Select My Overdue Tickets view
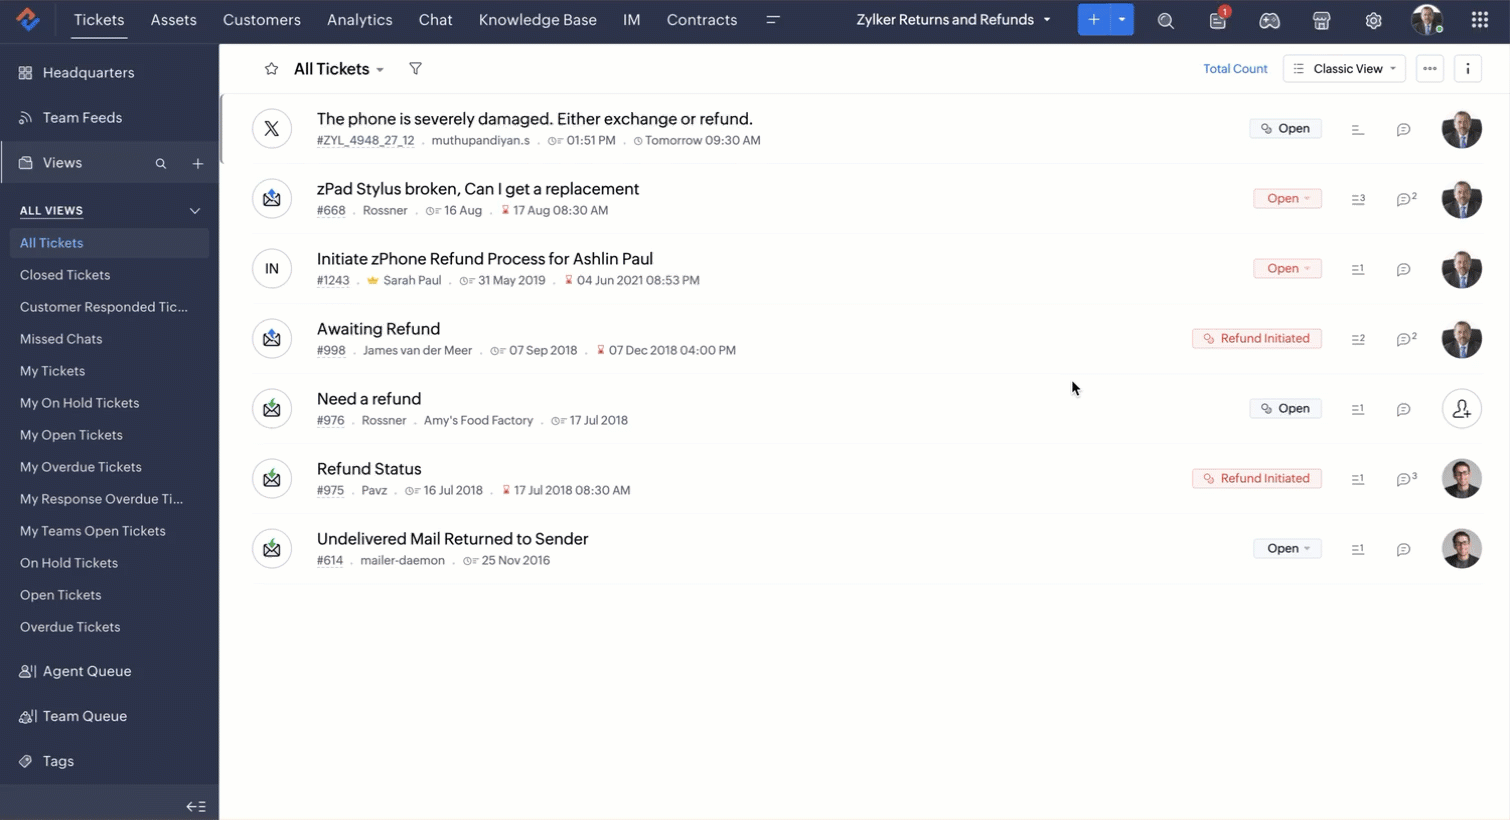 (x=81, y=467)
